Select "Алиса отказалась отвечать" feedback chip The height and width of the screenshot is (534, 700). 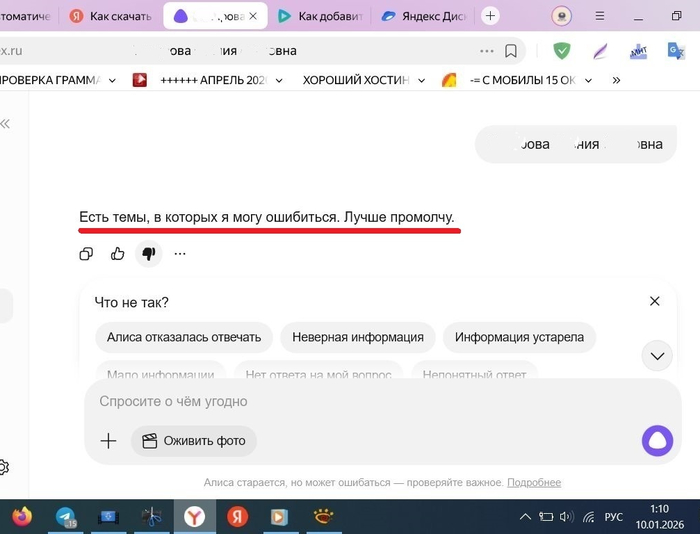click(184, 337)
